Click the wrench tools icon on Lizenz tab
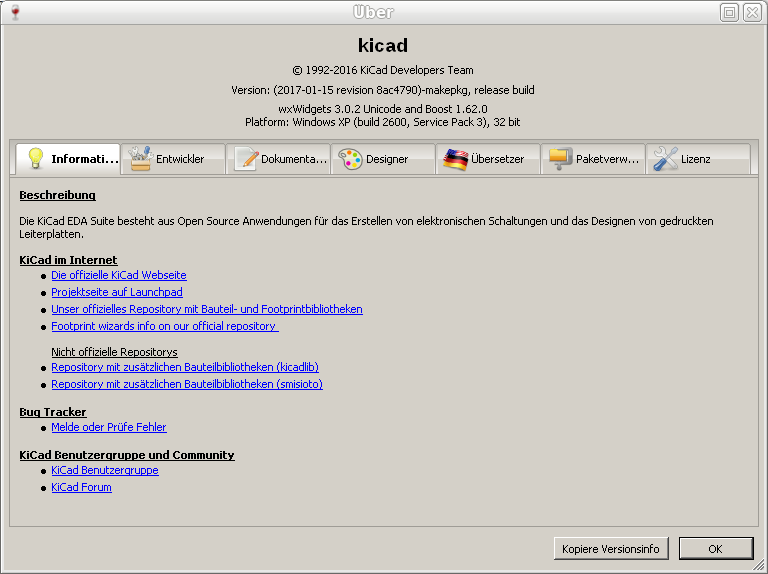The width and height of the screenshot is (768, 574). [x=666, y=159]
